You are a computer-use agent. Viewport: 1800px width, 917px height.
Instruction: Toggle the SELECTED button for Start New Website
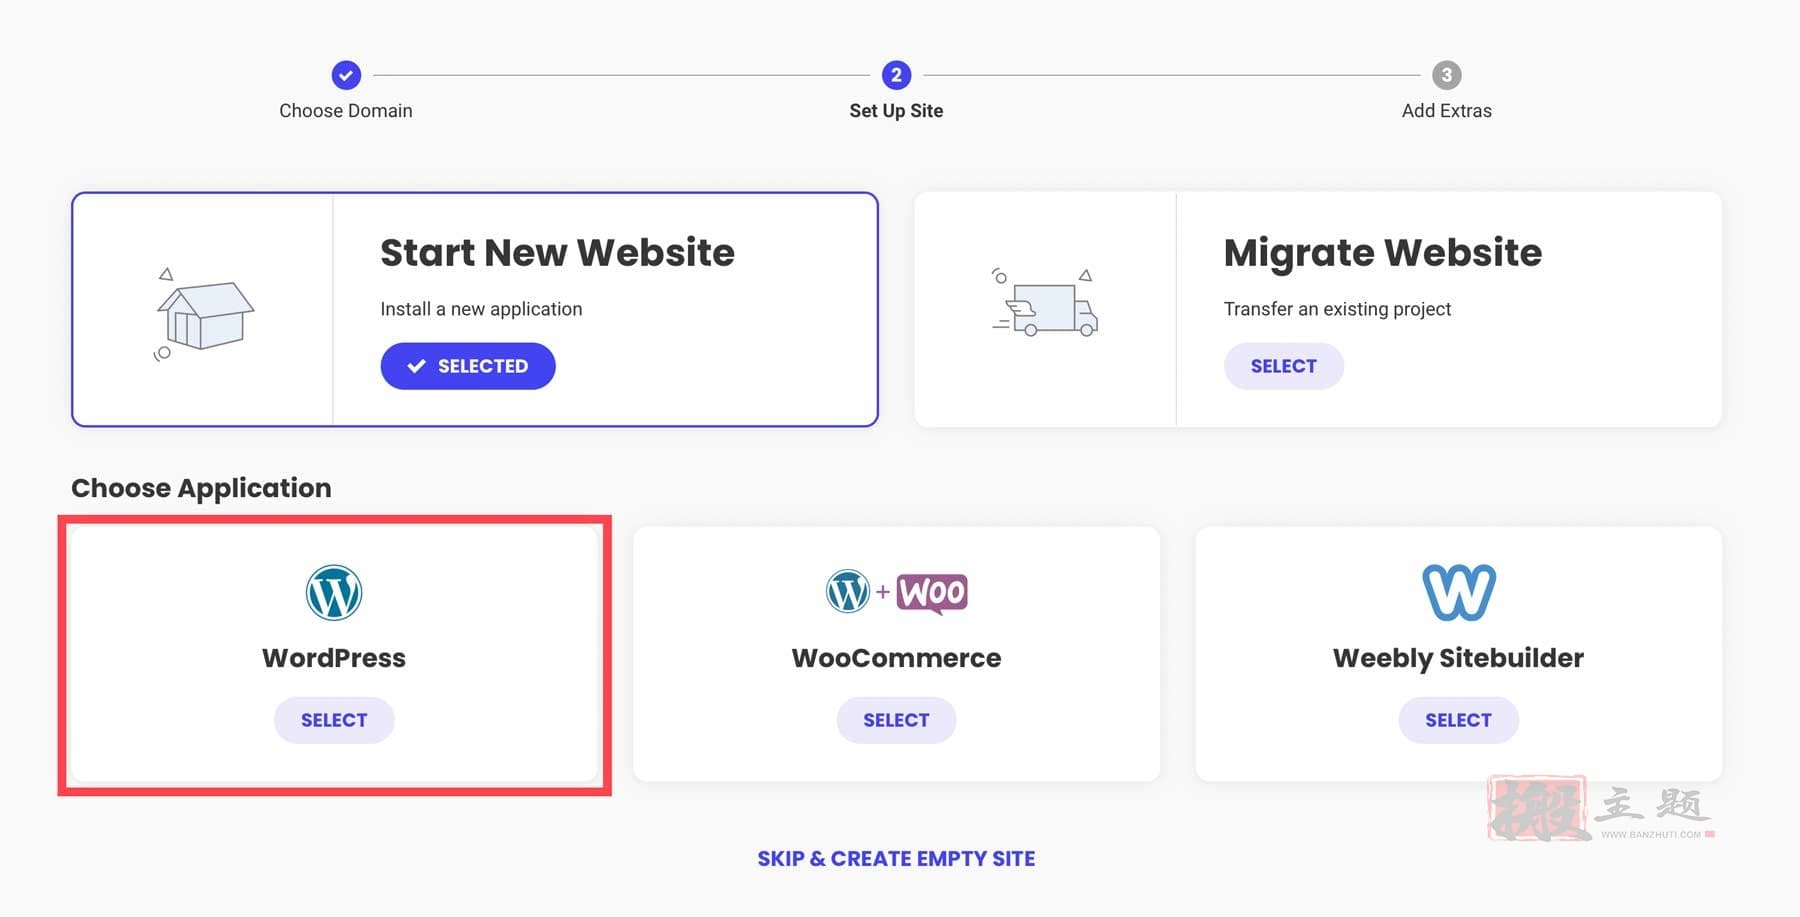coord(468,366)
